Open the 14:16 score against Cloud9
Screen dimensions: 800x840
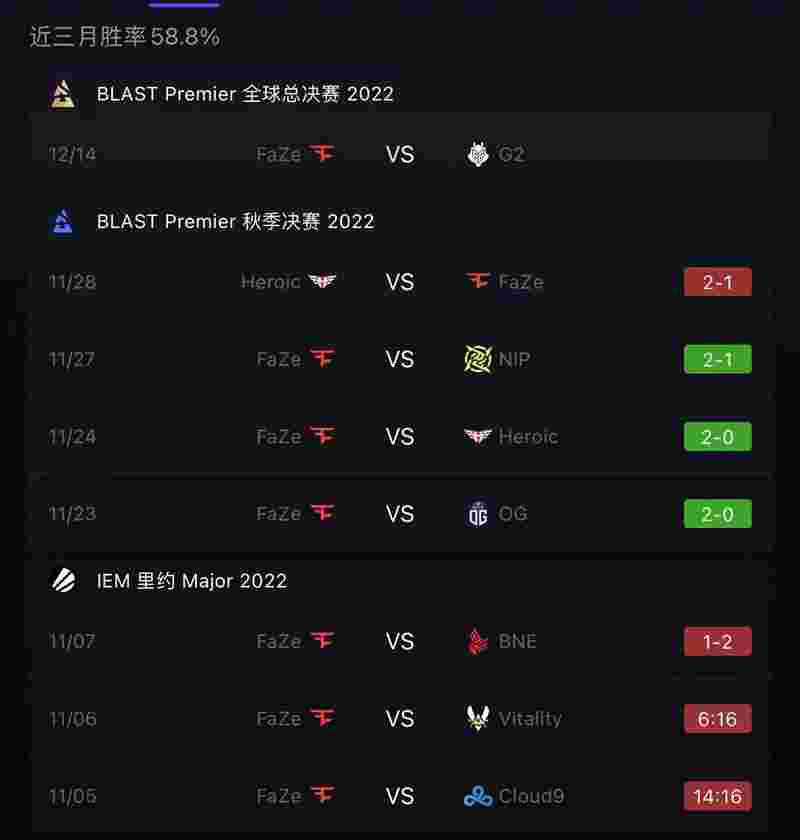click(x=717, y=797)
